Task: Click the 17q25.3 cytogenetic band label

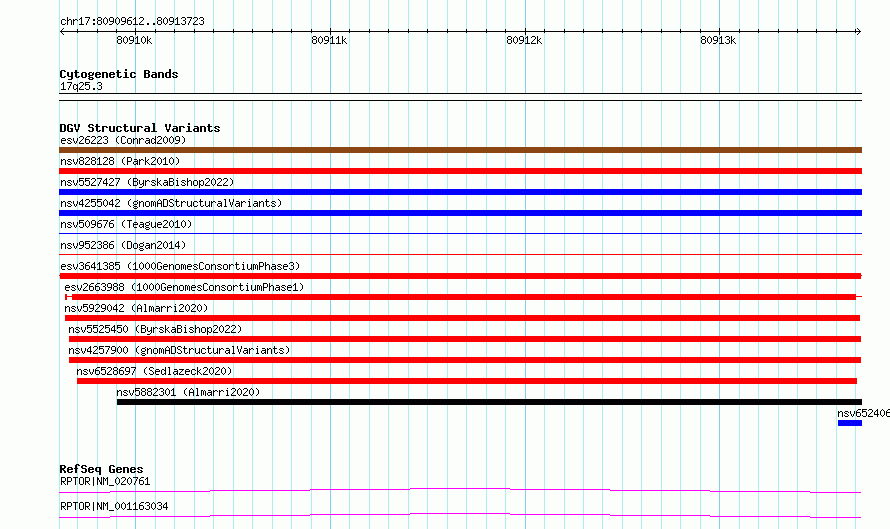Action: click(81, 86)
